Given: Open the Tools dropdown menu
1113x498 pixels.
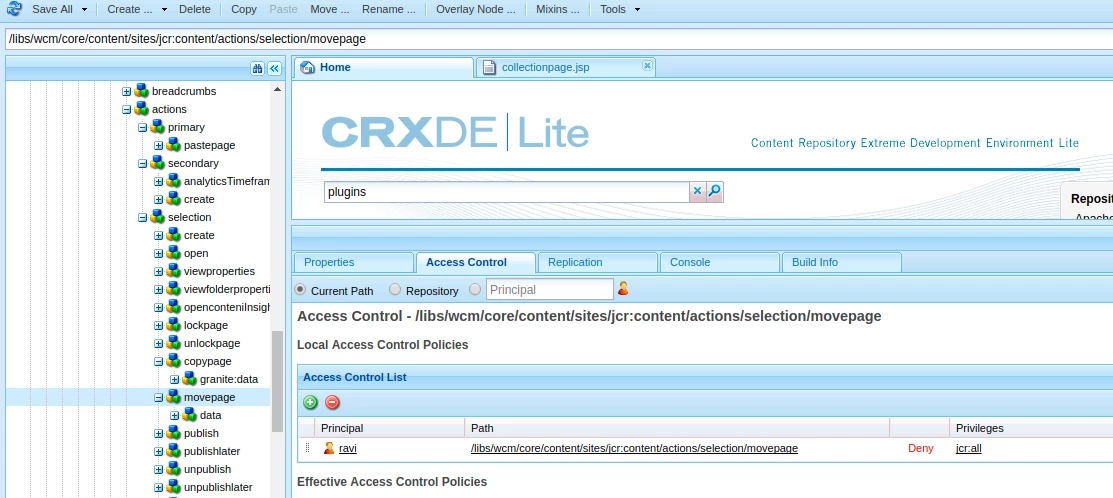Looking at the screenshot, I should (620, 9).
